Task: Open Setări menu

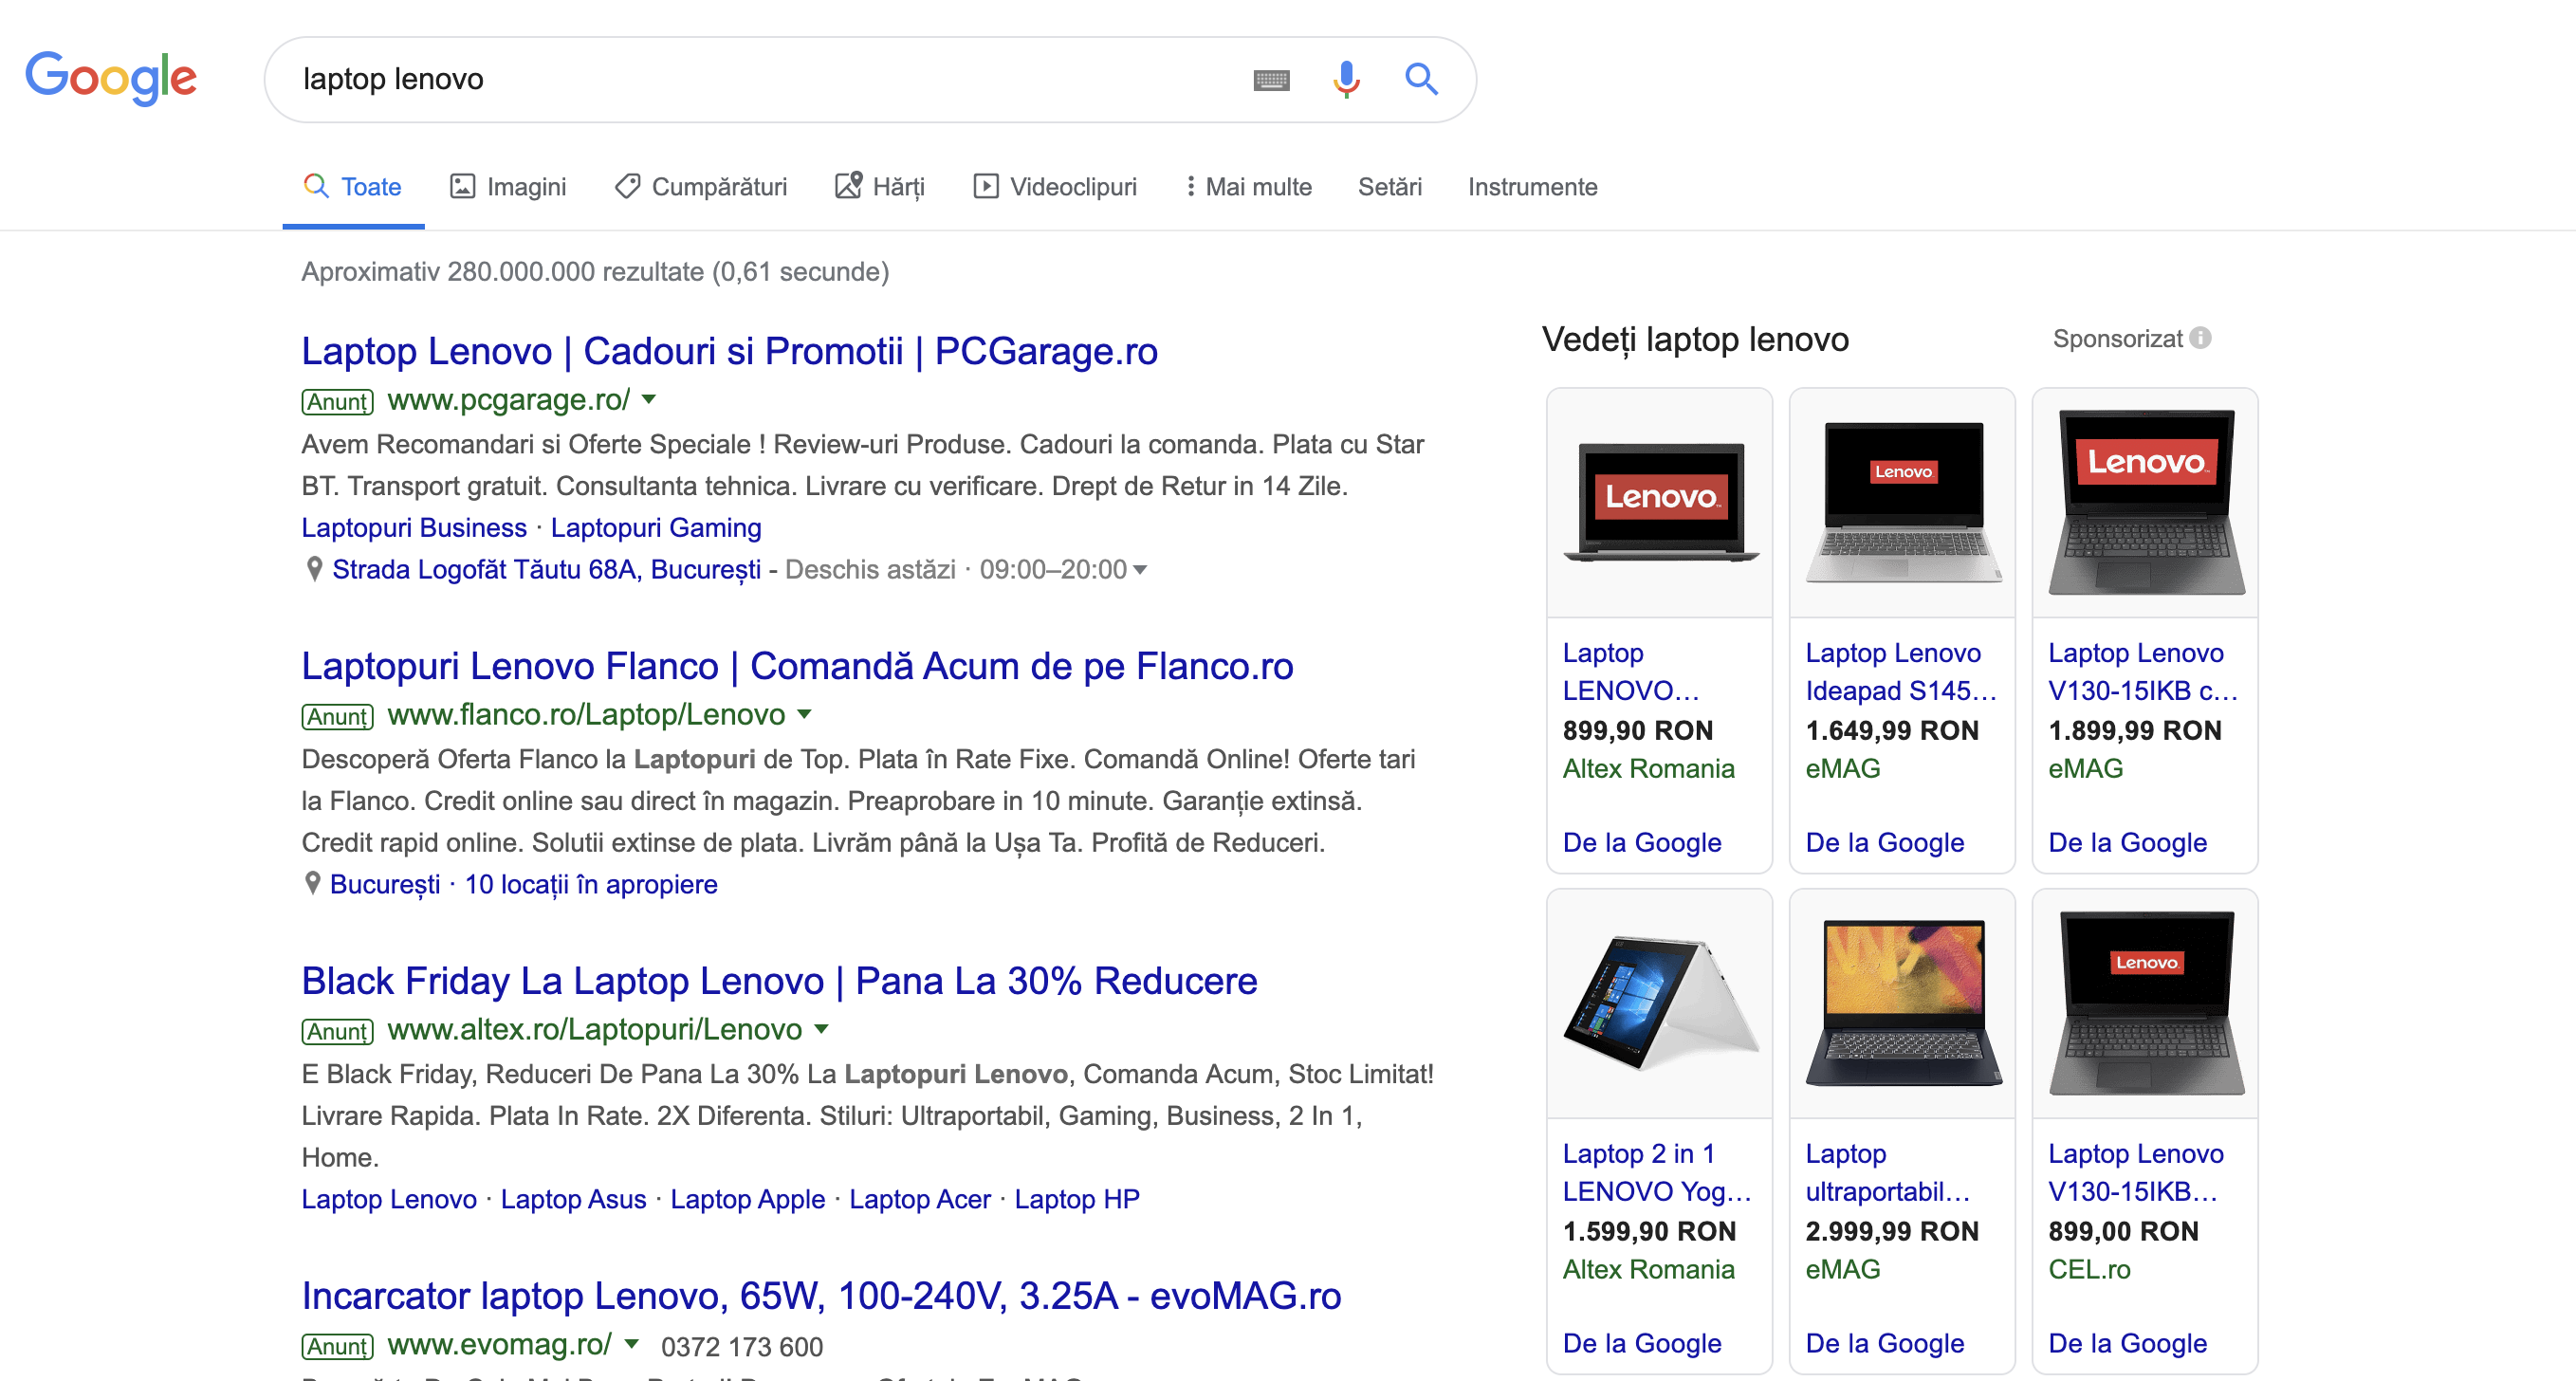Action: point(1389,187)
